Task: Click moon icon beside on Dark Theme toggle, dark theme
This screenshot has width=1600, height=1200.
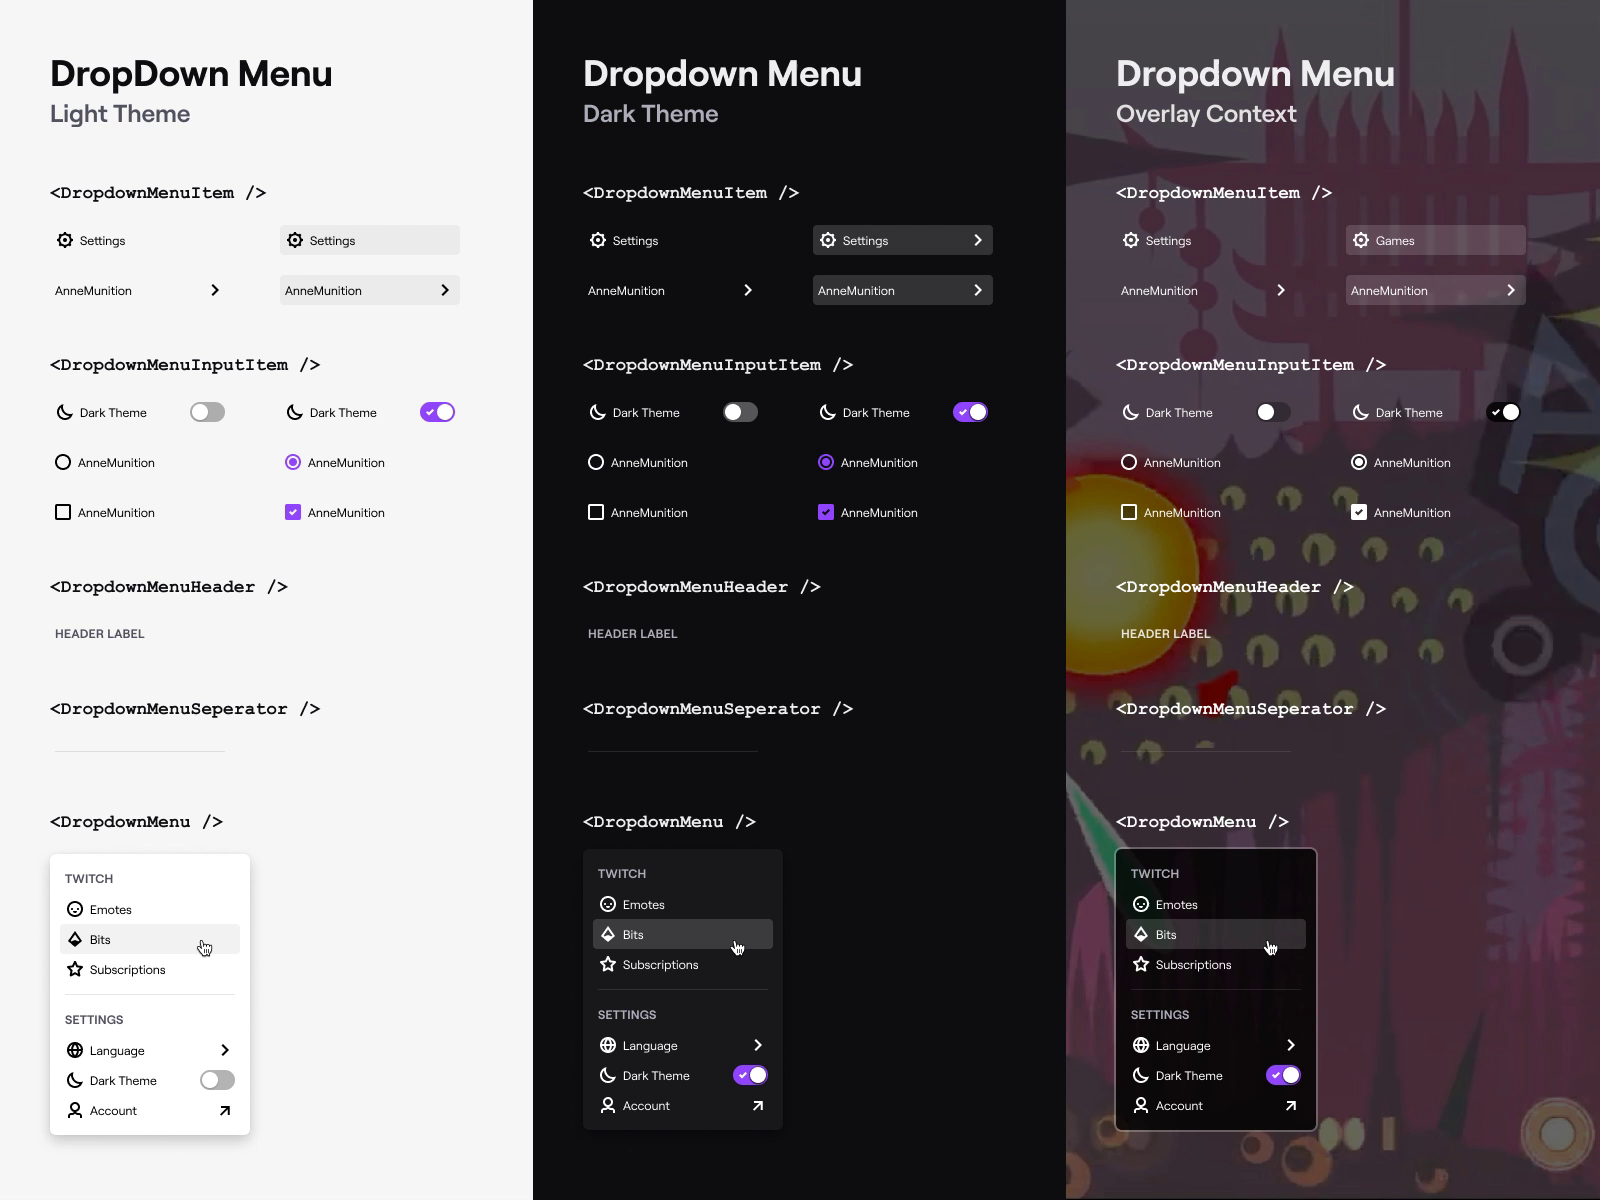Action: click(828, 413)
